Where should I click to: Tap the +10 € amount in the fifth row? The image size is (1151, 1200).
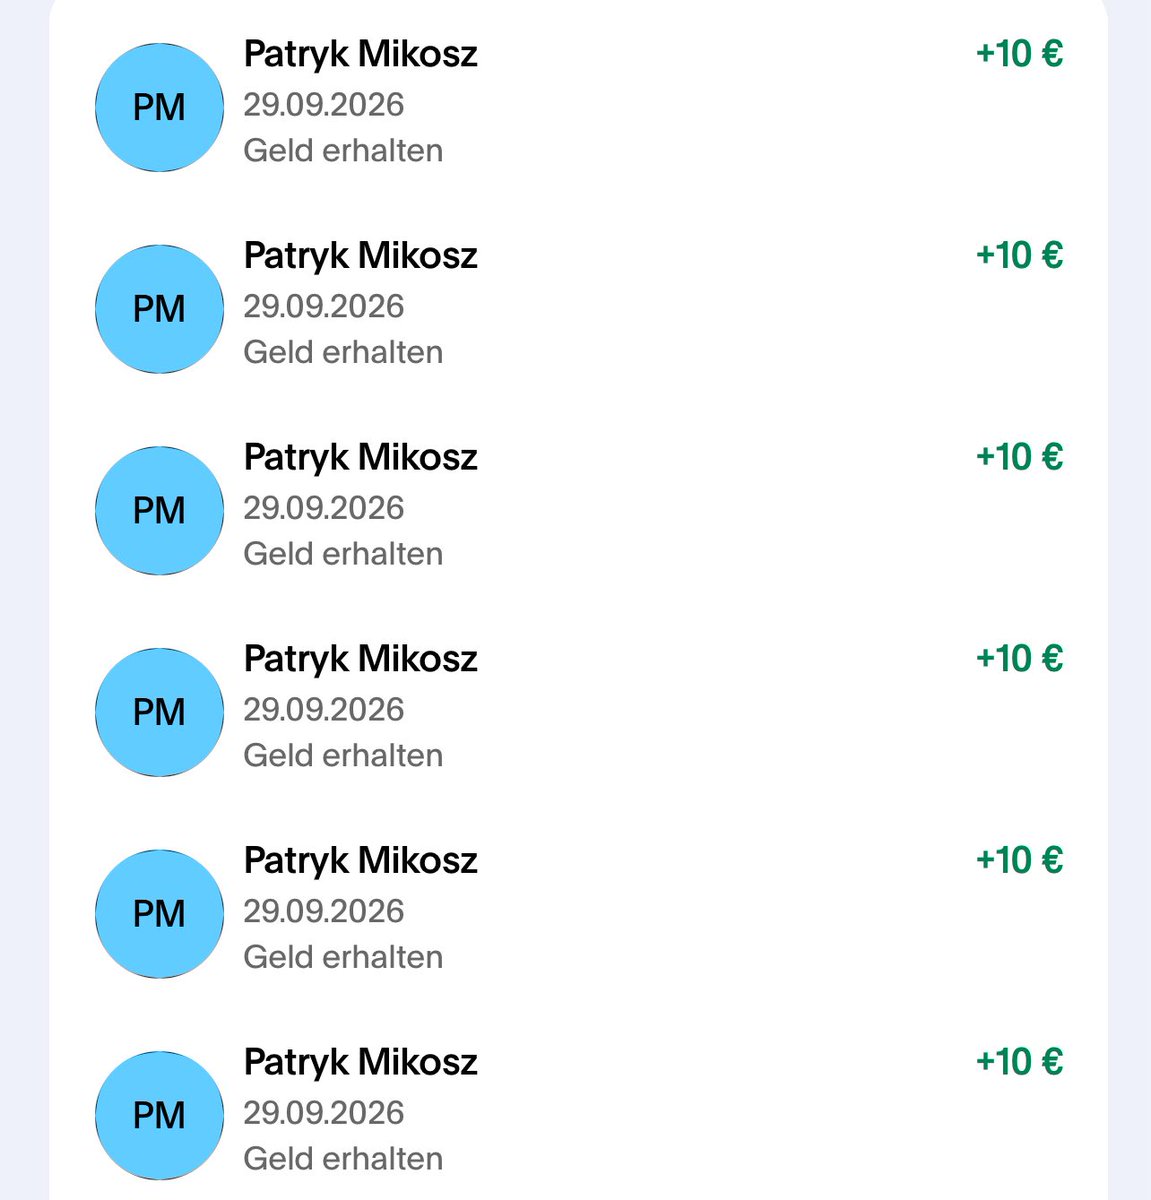(1019, 860)
